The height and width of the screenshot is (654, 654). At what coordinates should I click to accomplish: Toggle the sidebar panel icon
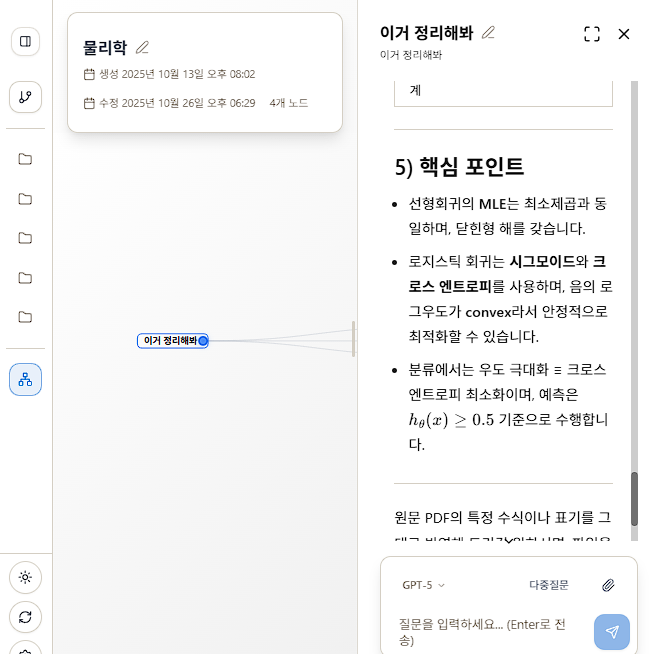coord(25,41)
